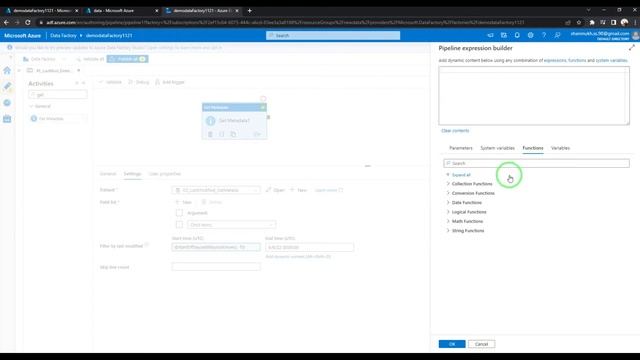Viewport: 640px width, 360px height.
Task: Tick the Argument checkbox in Field list
Action: (179, 213)
